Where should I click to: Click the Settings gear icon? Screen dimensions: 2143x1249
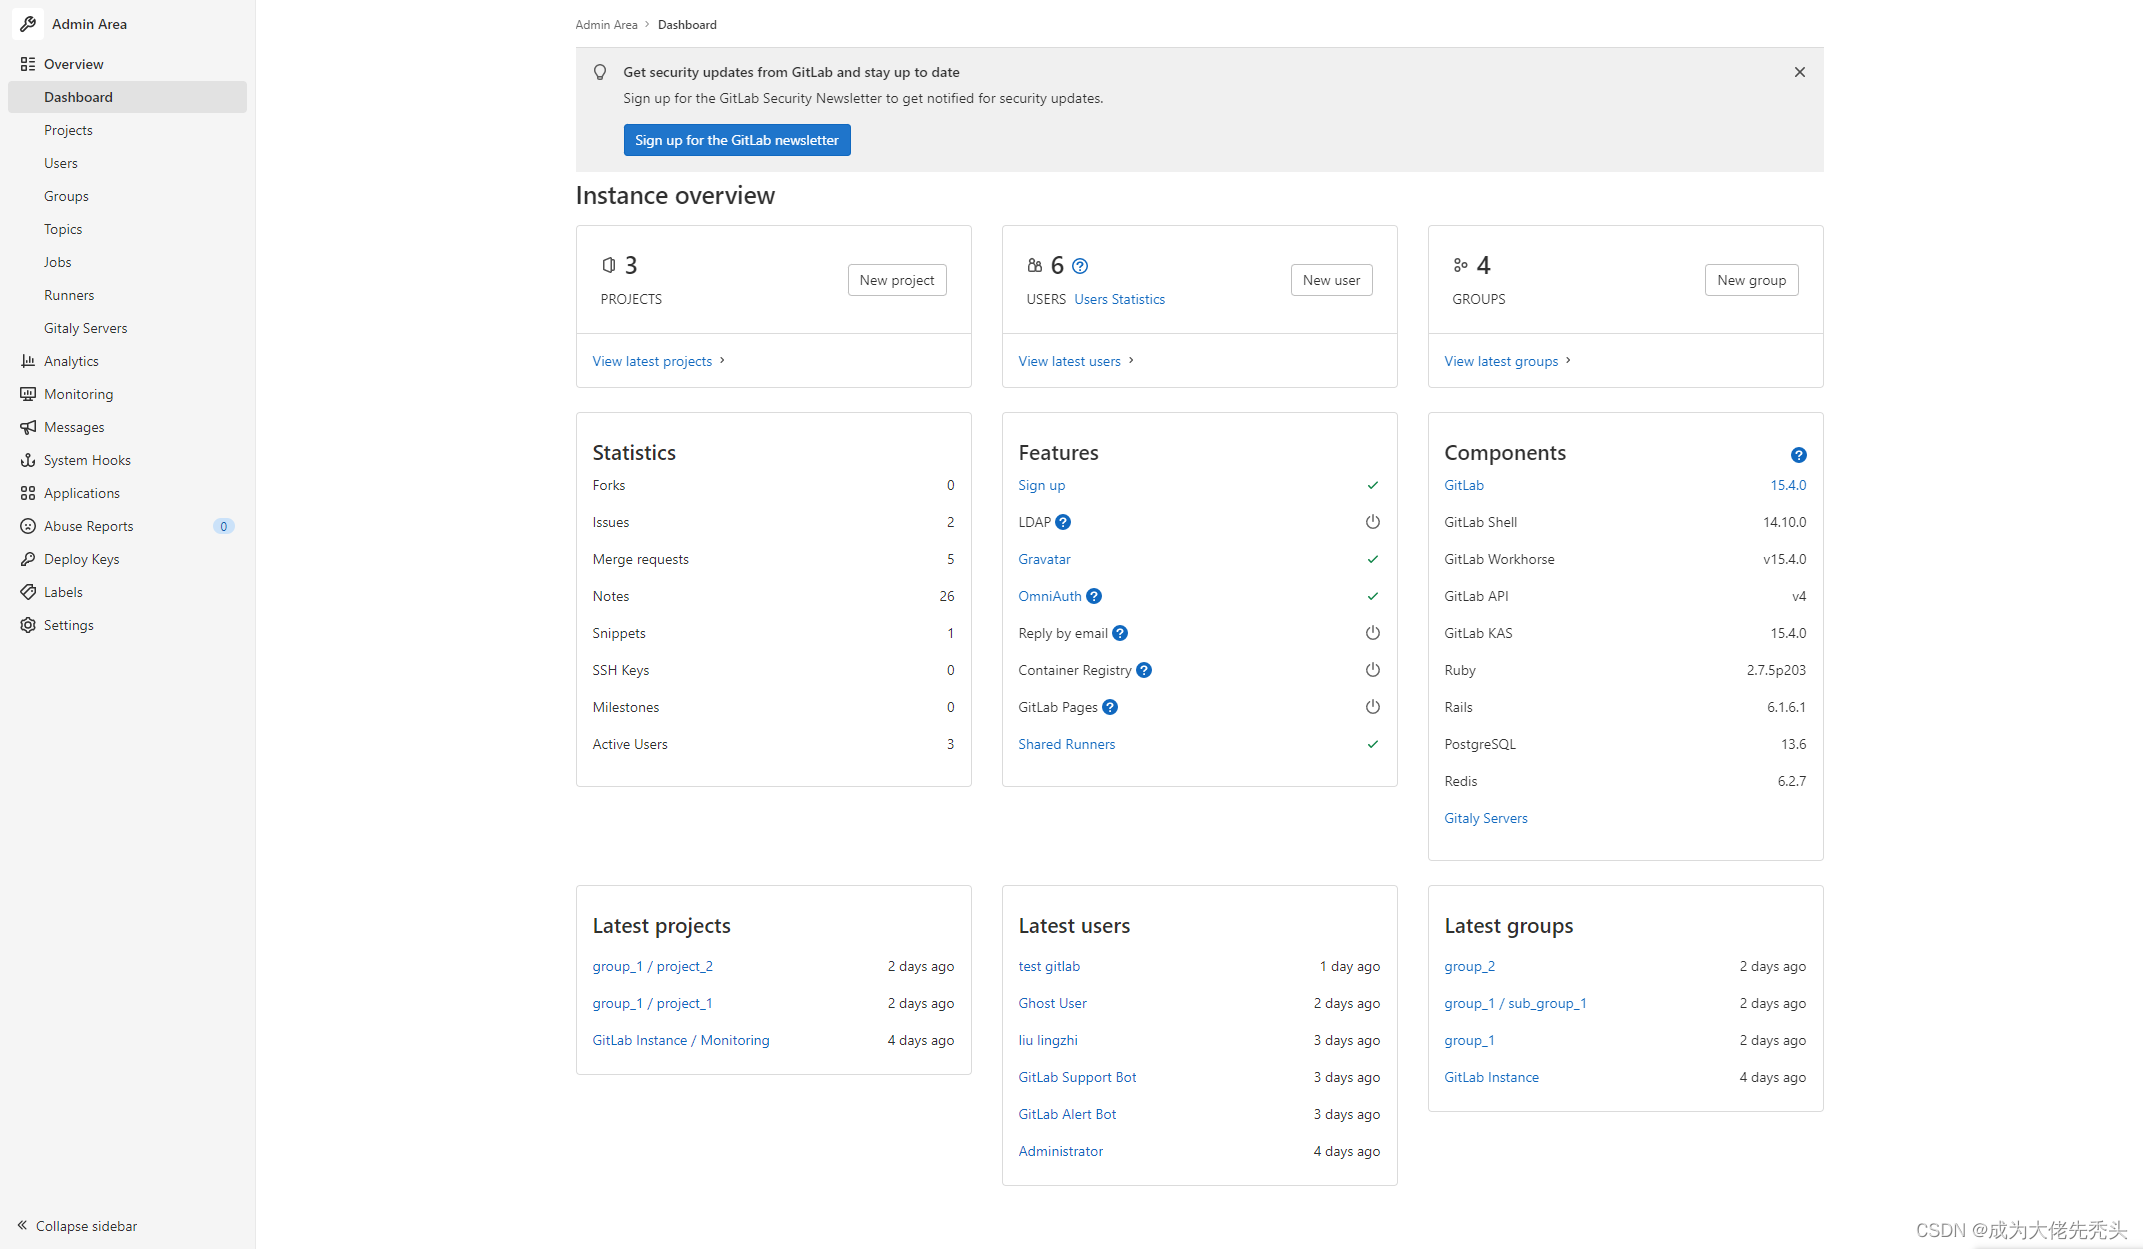[x=28, y=625]
